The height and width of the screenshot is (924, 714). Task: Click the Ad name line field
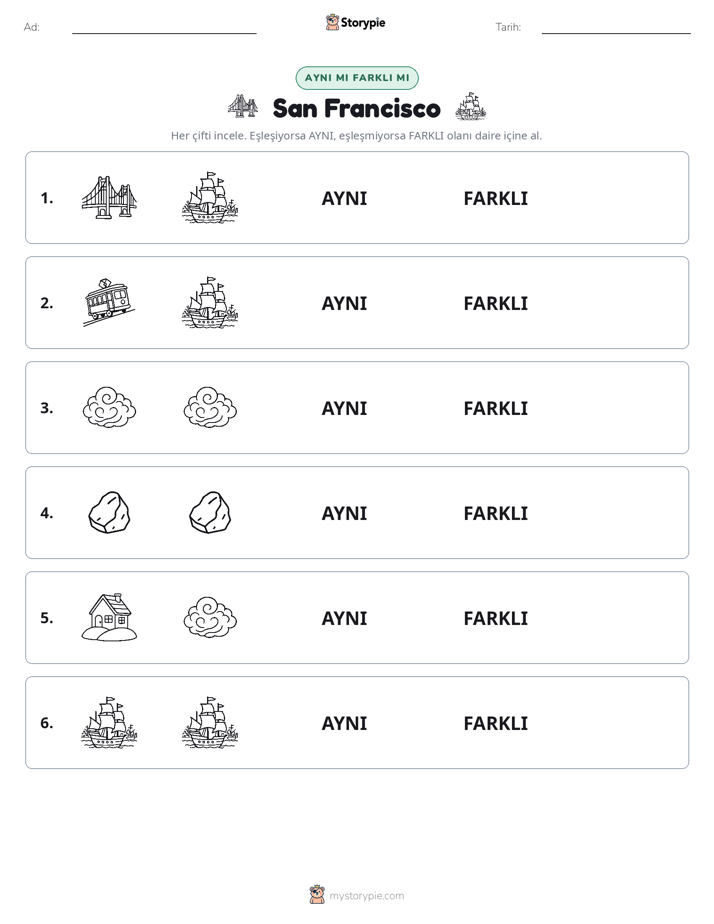164,28
